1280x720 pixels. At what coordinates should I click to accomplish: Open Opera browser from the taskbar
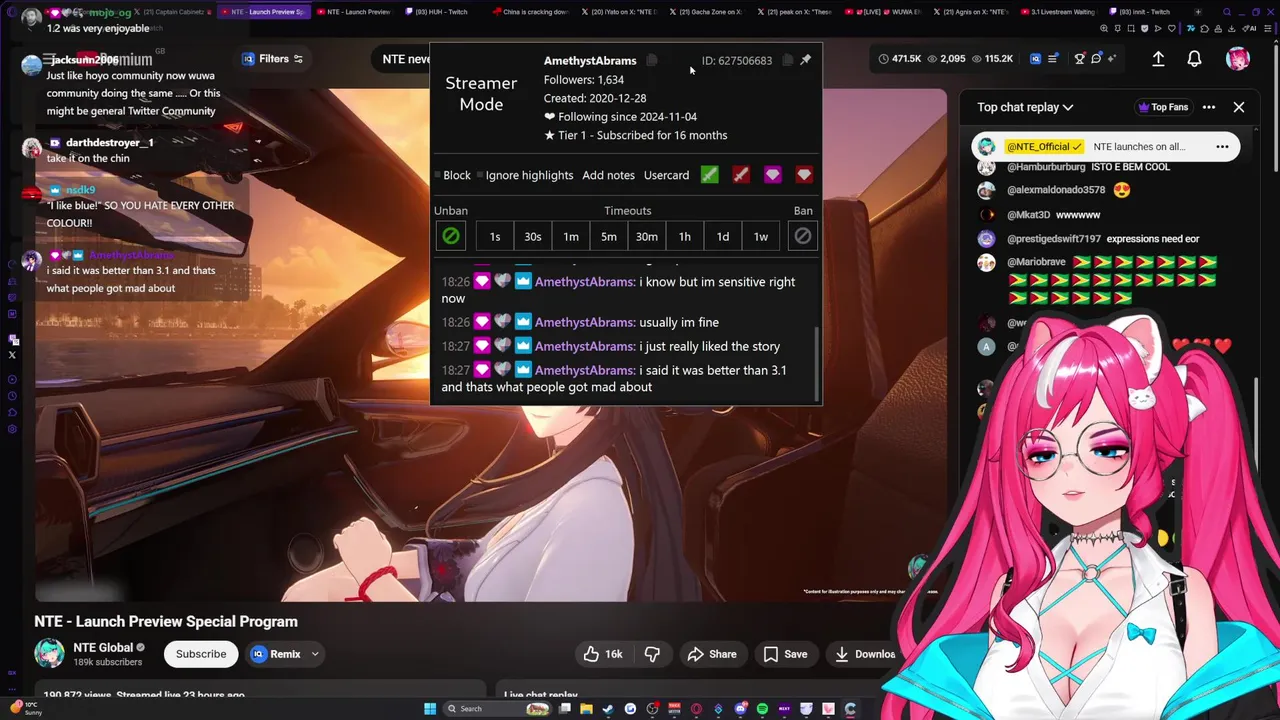[x=696, y=709]
